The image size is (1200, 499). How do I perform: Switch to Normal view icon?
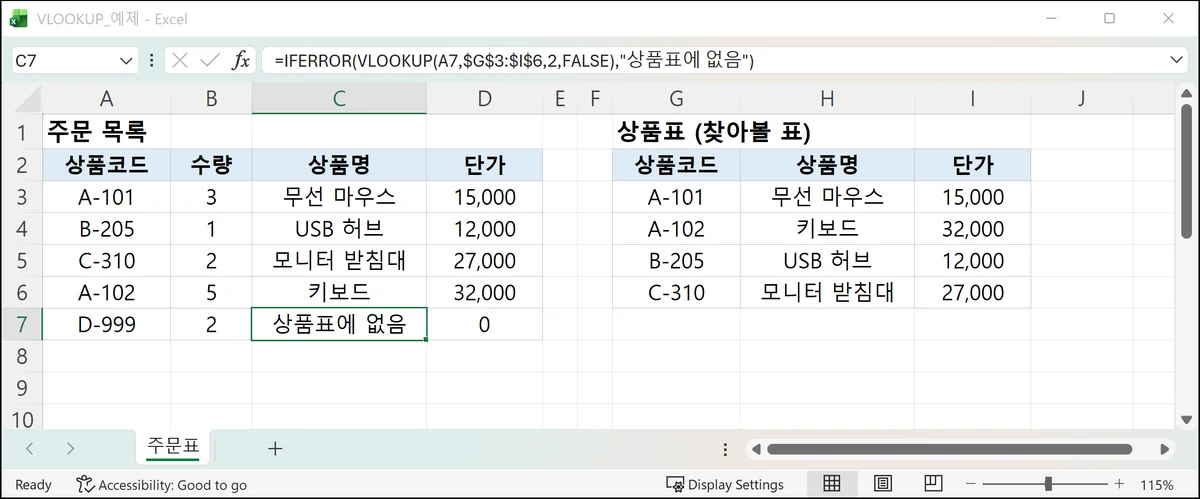point(831,484)
